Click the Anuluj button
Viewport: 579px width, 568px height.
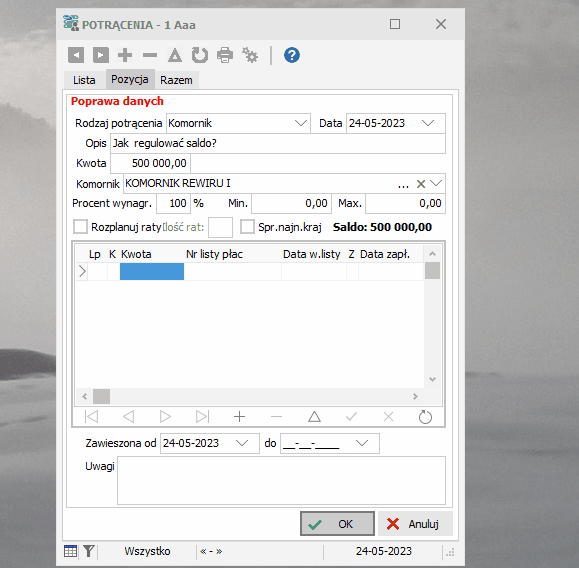coord(415,524)
